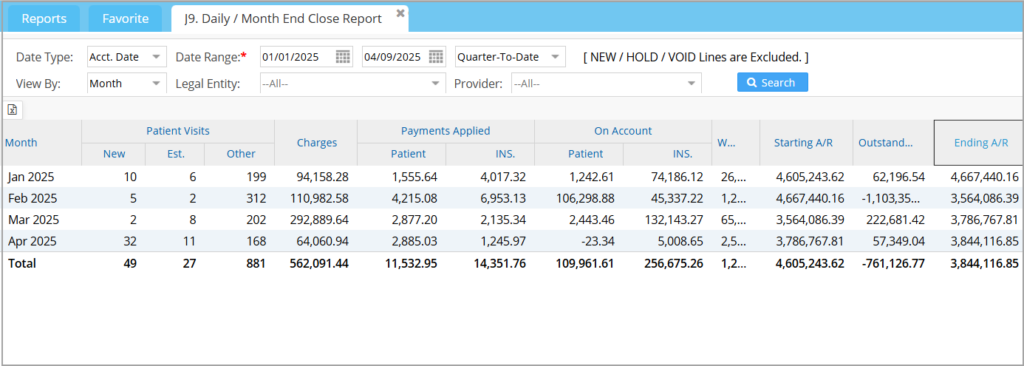
Task: Click the start date input field
Action: [x=298, y=57]
